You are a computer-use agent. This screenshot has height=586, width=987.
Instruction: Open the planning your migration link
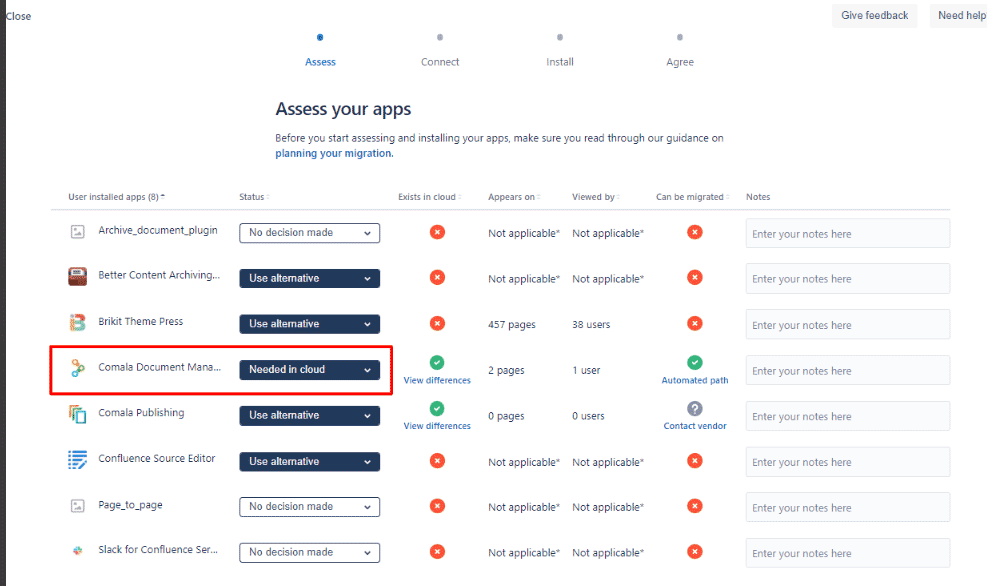coord(334,154)
